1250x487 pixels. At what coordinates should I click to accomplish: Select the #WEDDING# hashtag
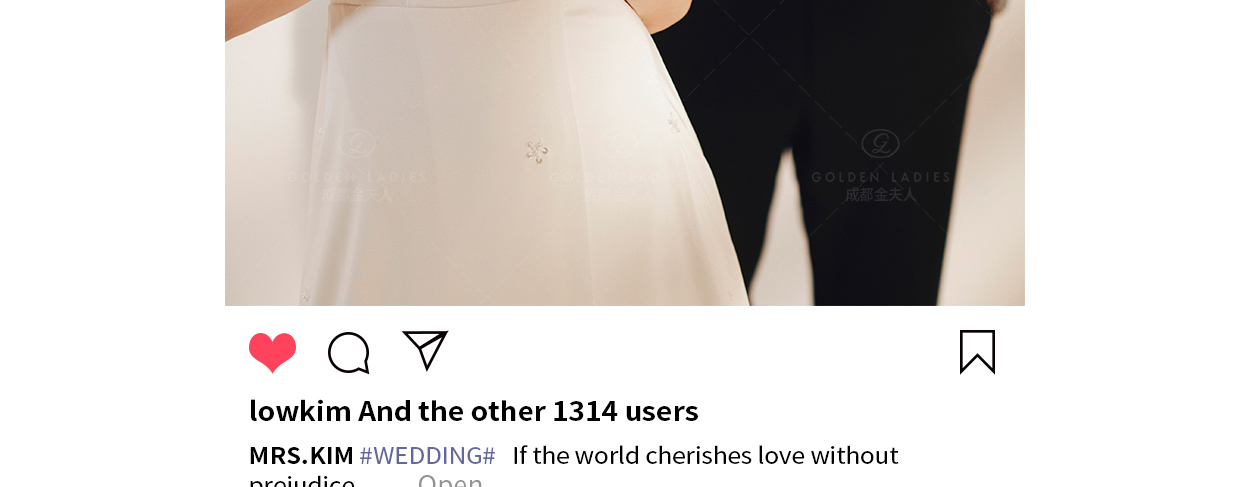(427, 456)
